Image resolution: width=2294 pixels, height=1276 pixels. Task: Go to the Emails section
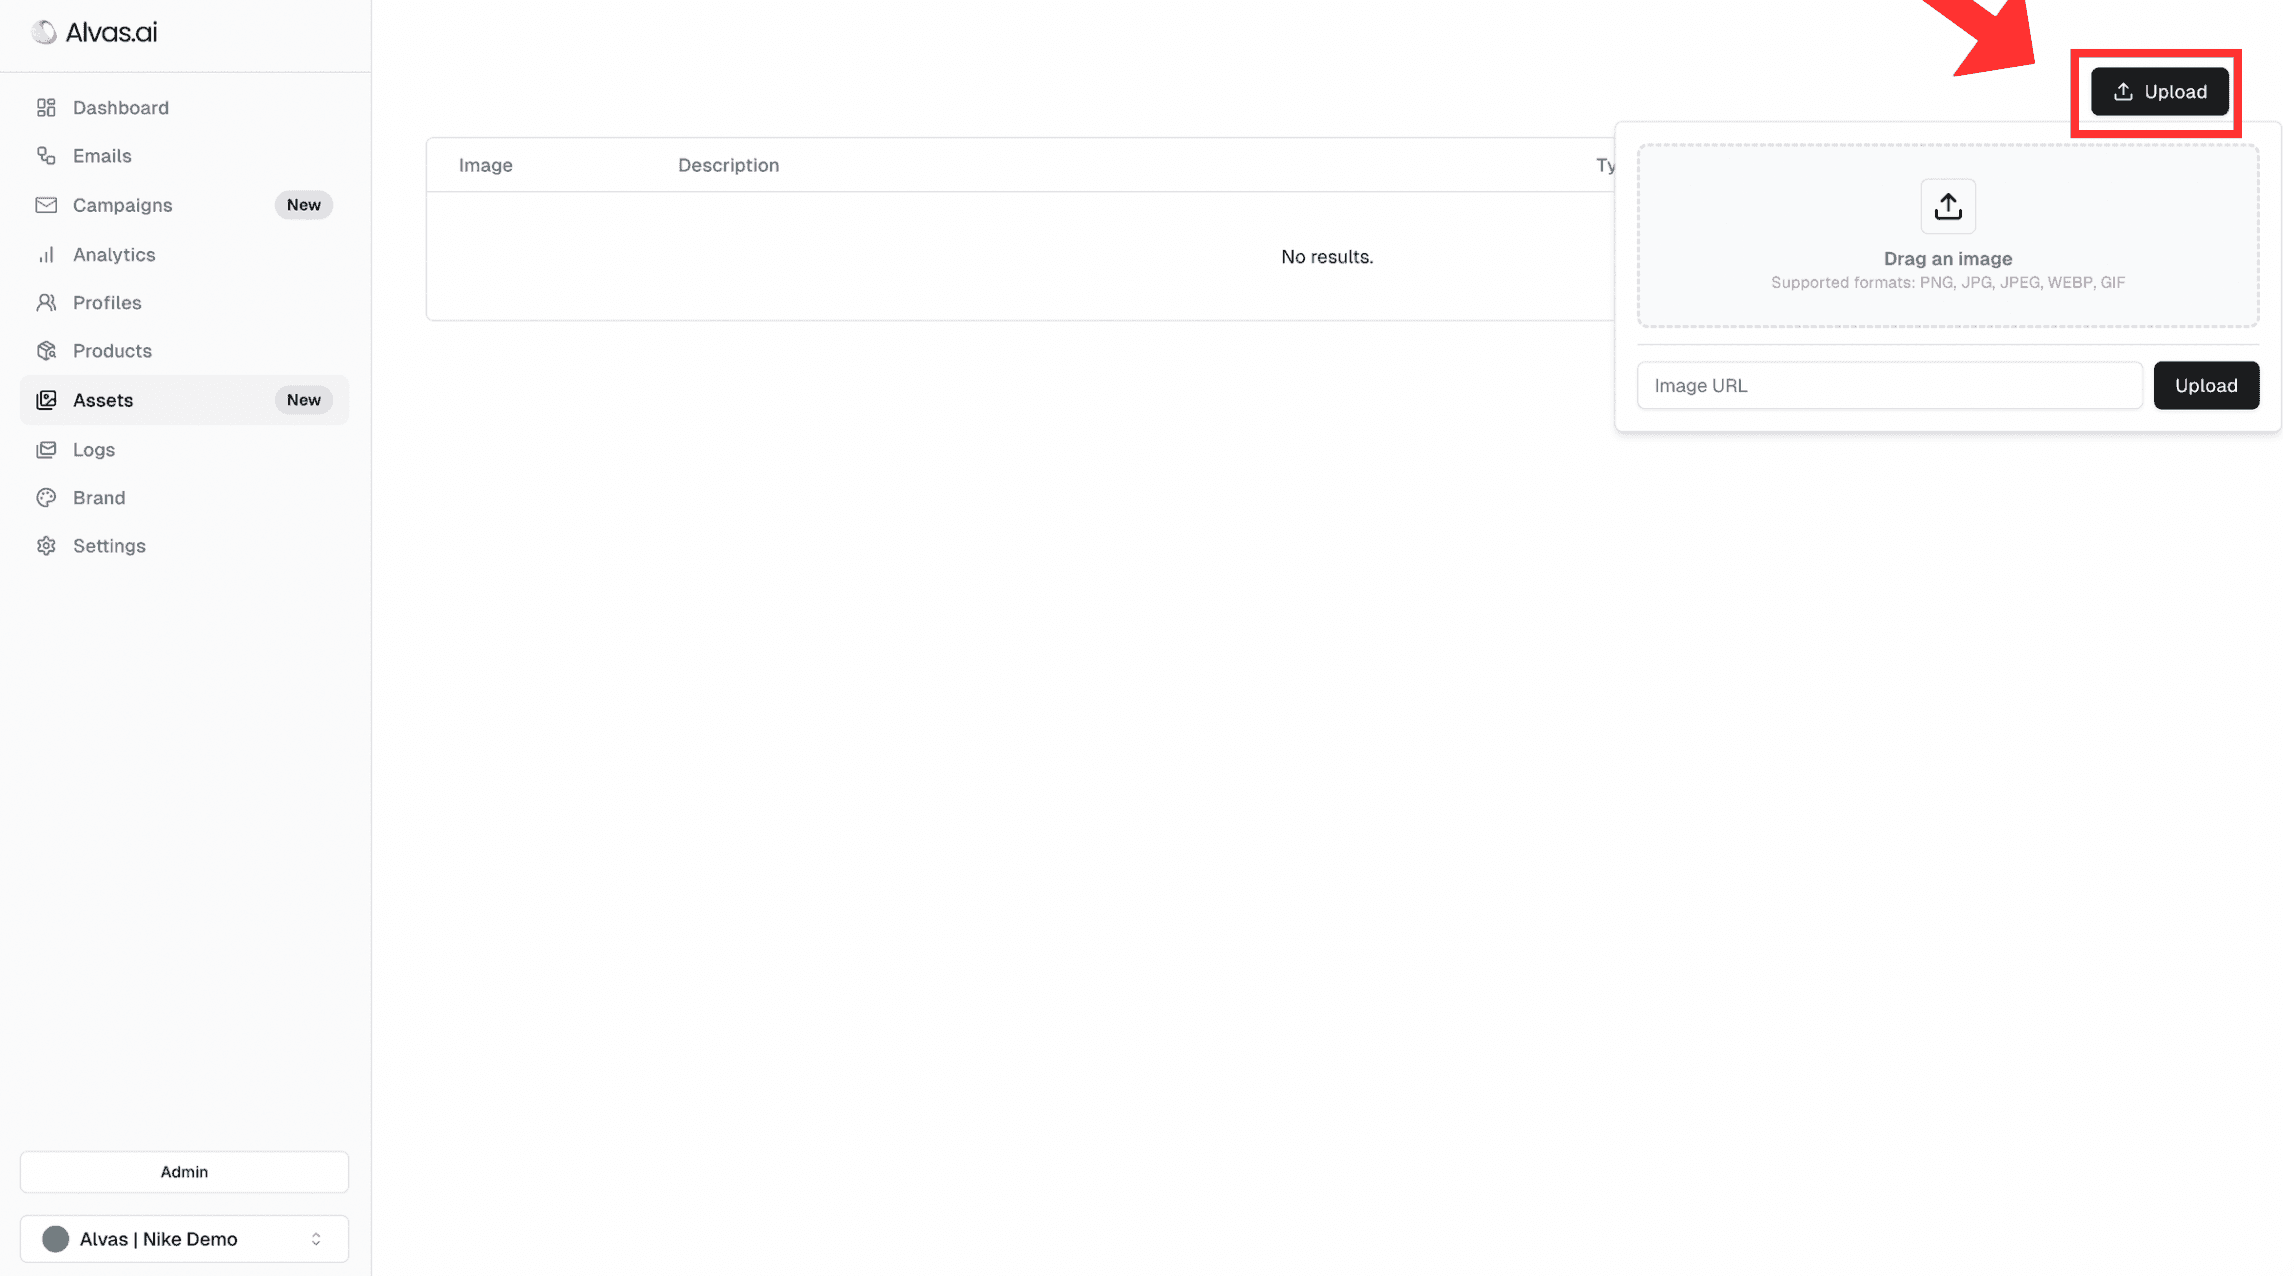184,156
